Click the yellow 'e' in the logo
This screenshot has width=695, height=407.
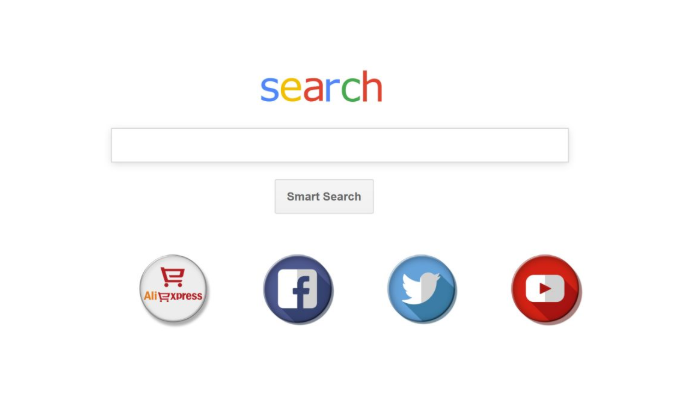[x=290, y=89]
